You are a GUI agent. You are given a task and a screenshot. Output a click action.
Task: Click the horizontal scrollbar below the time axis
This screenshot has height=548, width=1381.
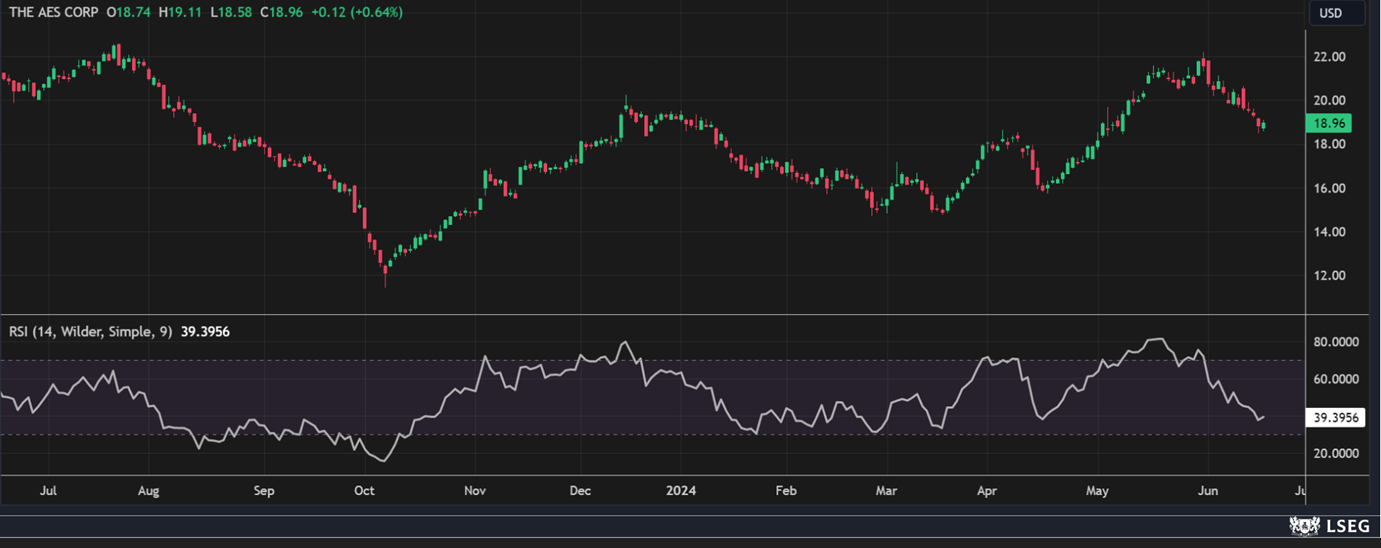(650, 509)
